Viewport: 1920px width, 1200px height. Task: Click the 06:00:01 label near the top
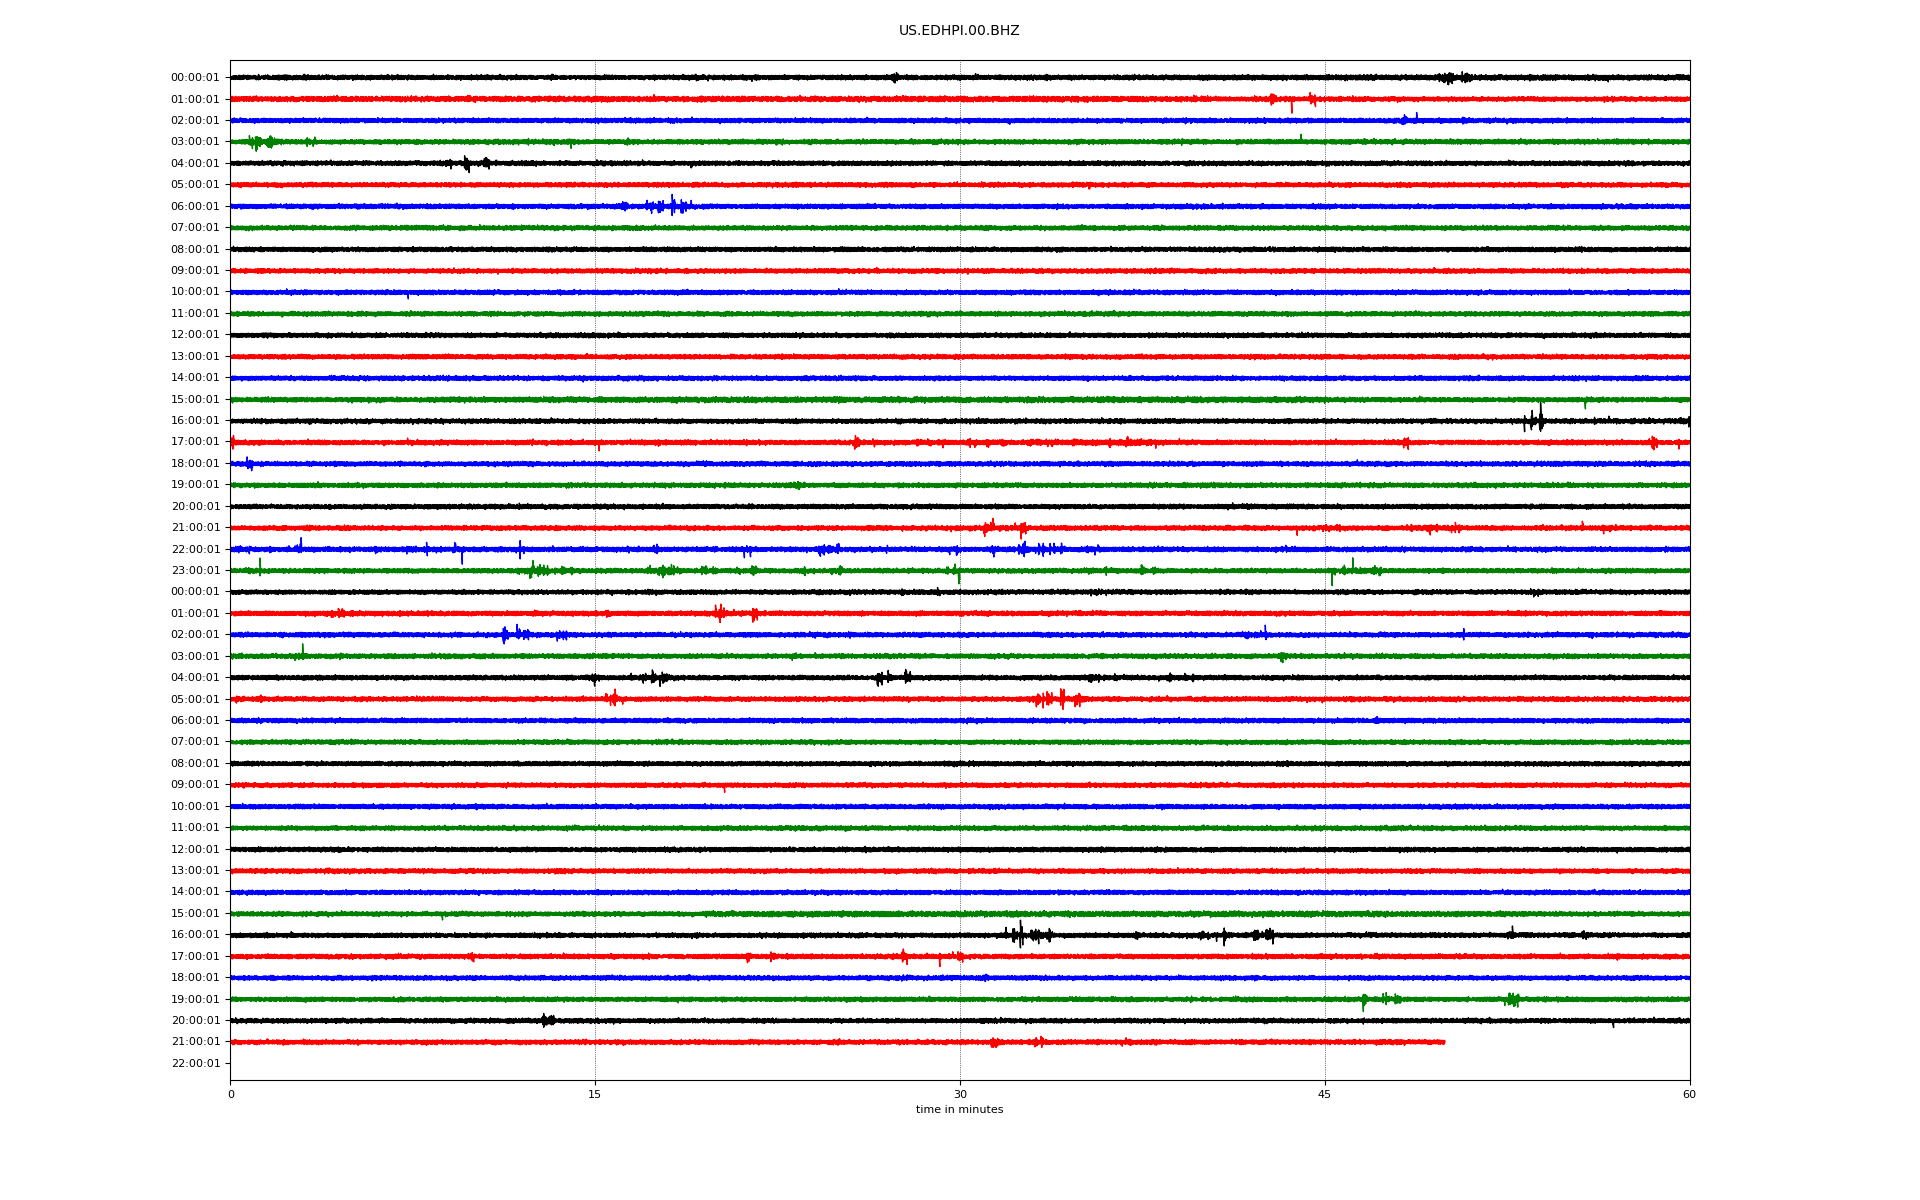tap(194, 207)
